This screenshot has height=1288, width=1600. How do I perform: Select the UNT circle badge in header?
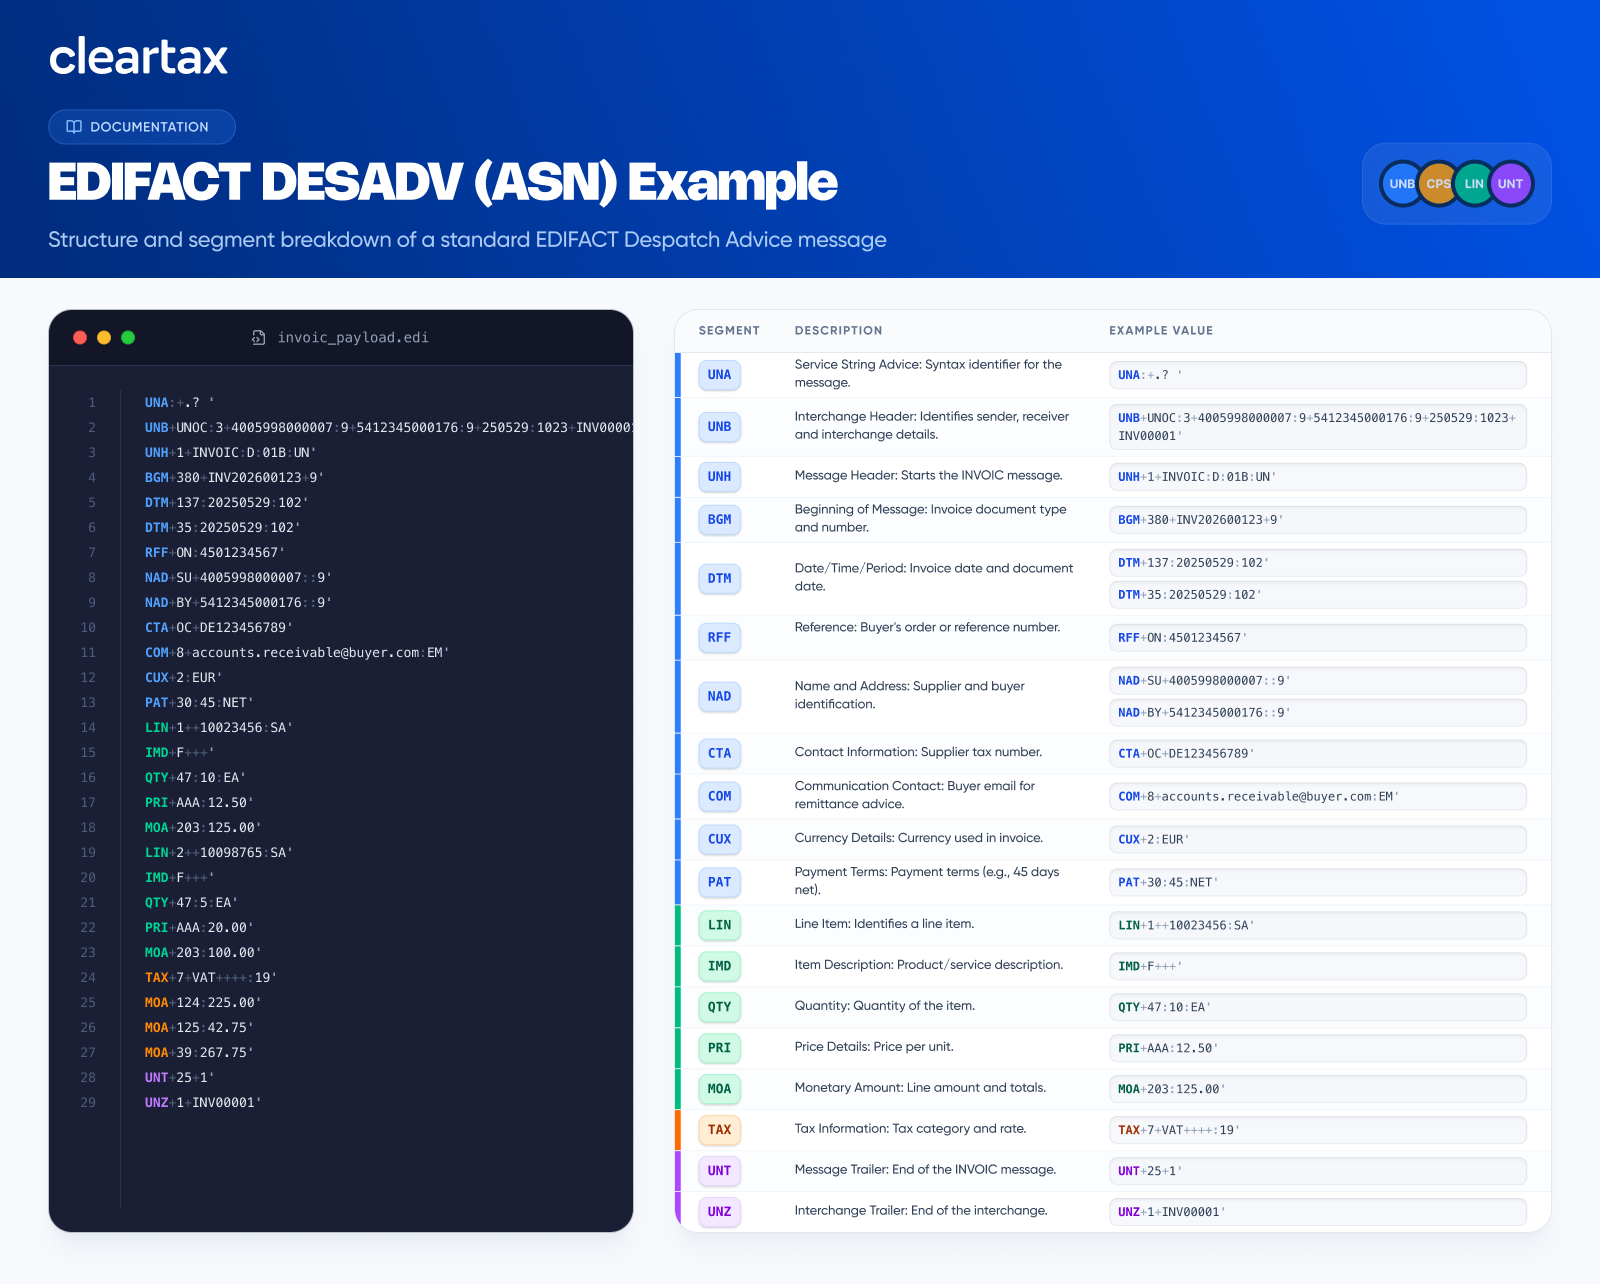point(1510,184)
